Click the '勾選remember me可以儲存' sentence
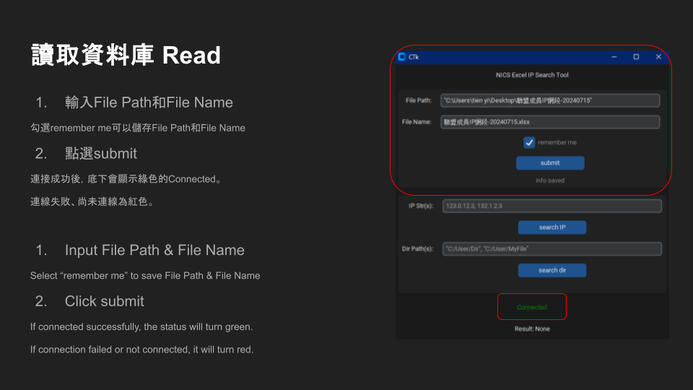Viewport: 693px width, 390px height. [137, 128]
